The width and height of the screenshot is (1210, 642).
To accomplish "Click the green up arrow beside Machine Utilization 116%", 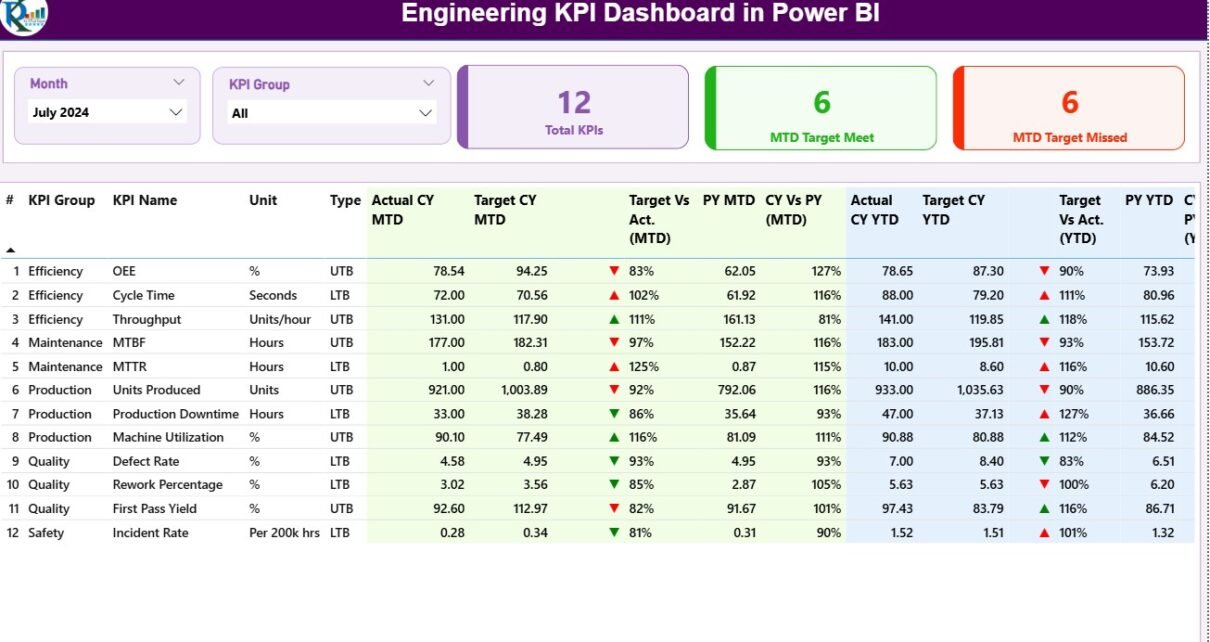I will pyautogui.click(x=614, y=438).
